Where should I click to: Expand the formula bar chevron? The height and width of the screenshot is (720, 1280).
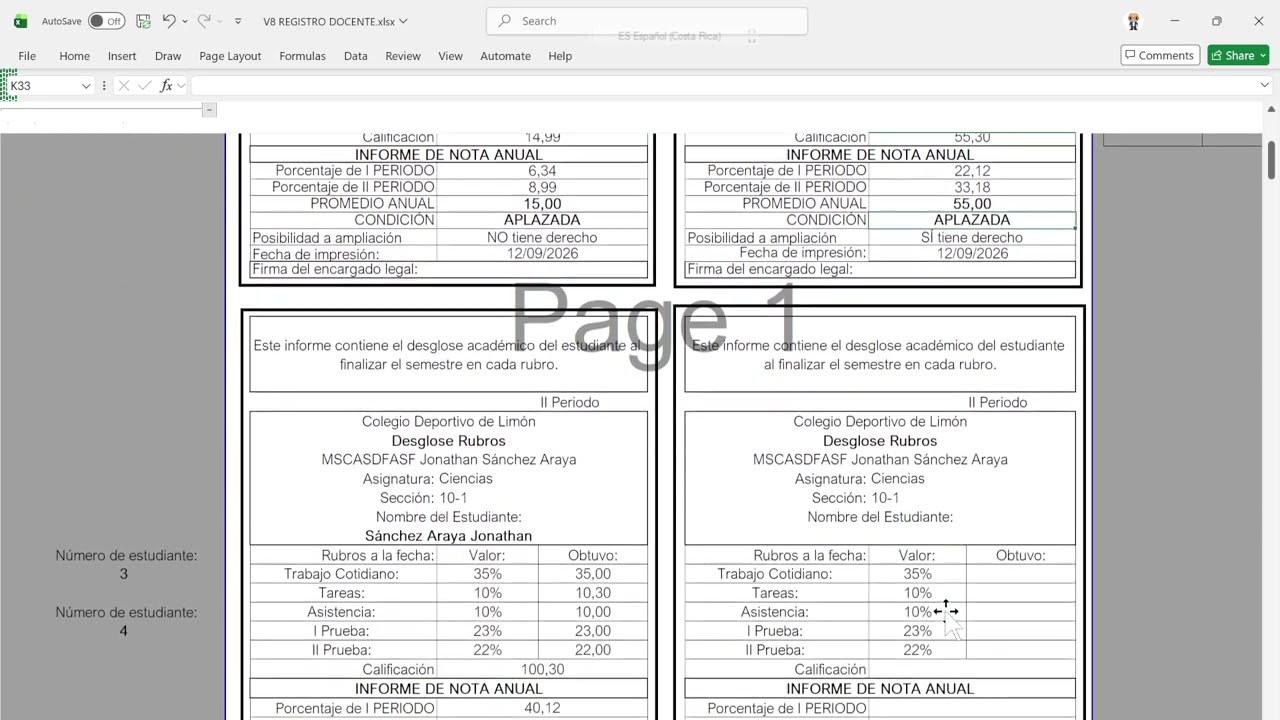point(1264,86)
